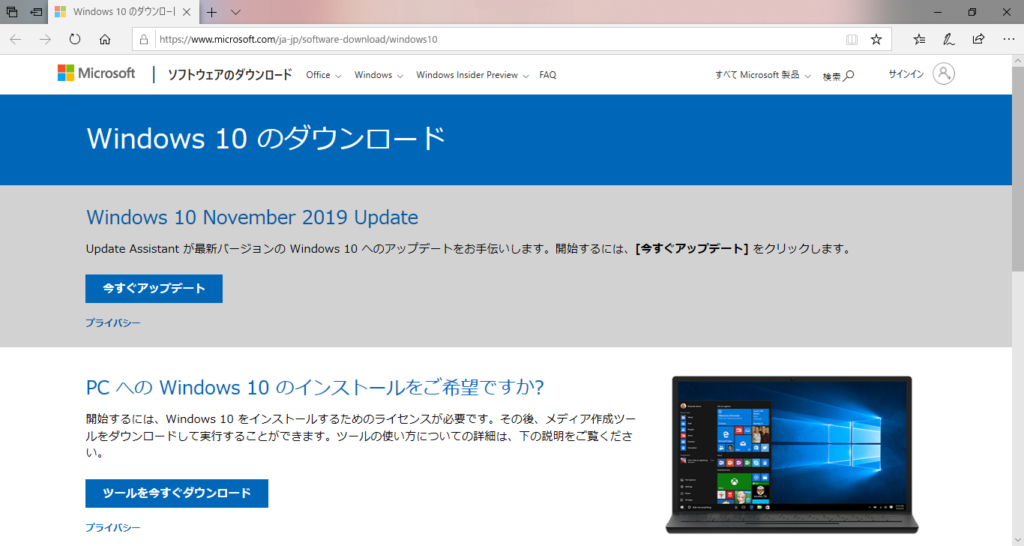Click the browser Back arrow

(x=16, y=39)
